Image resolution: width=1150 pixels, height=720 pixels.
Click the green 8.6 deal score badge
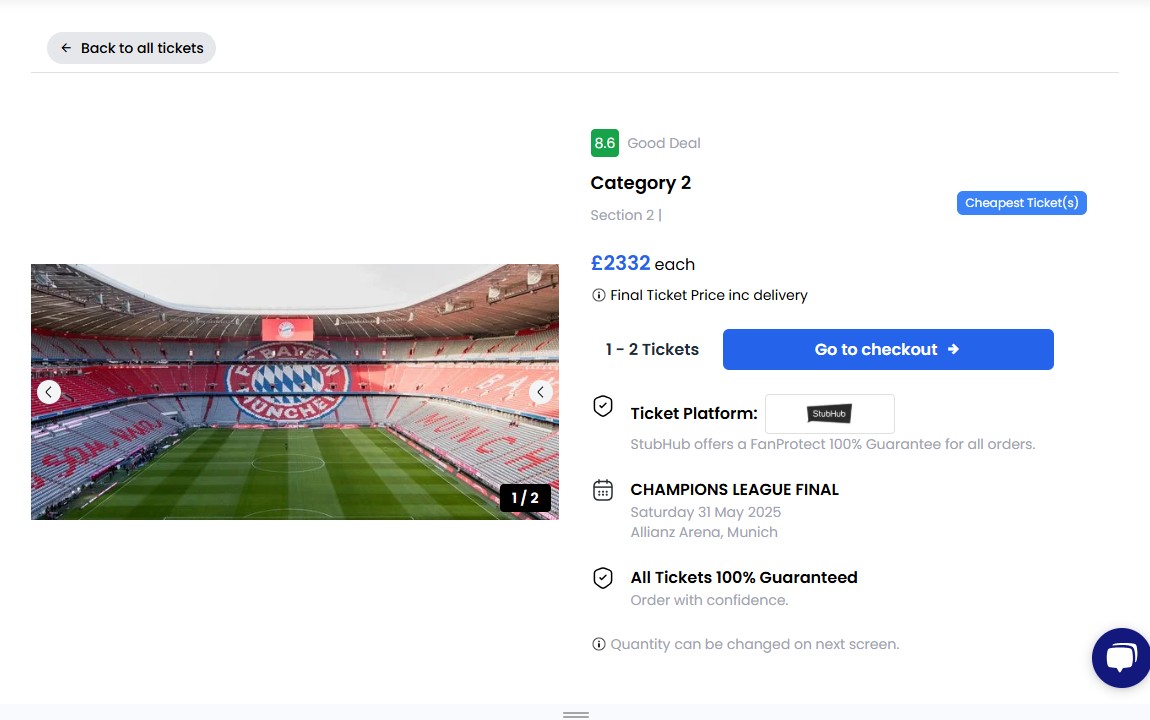pos(605,143)
